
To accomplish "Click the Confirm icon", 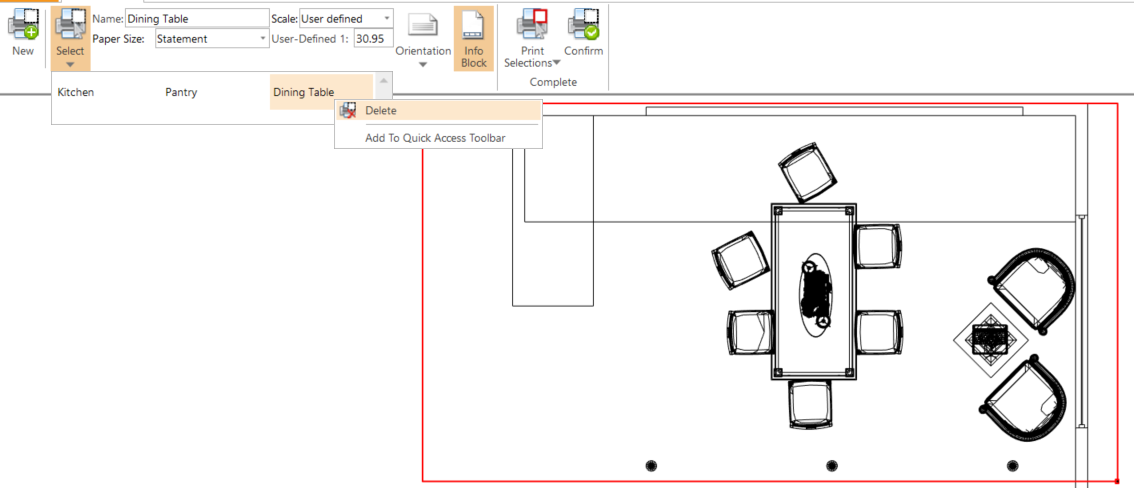I will click(x=583, y=24).
